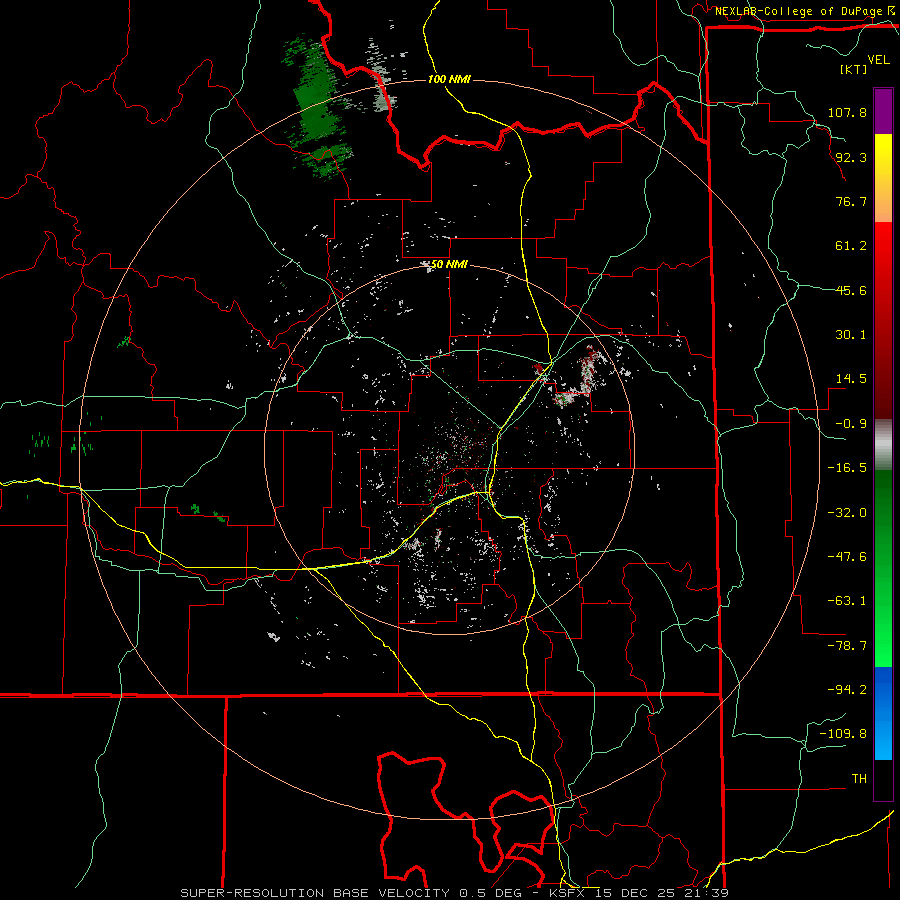This screenshot has width=900, height=900.
Task: Click the -63.1 velocity scale value
Action: pyautogui.click(x=847, y=601)
